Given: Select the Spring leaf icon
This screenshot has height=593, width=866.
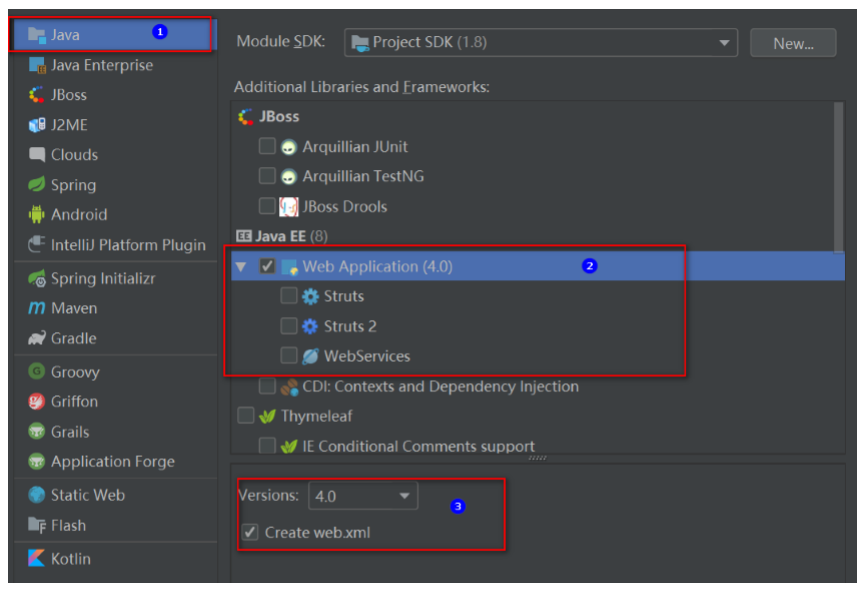Looking at the screenshot, I should coord(37,184).
